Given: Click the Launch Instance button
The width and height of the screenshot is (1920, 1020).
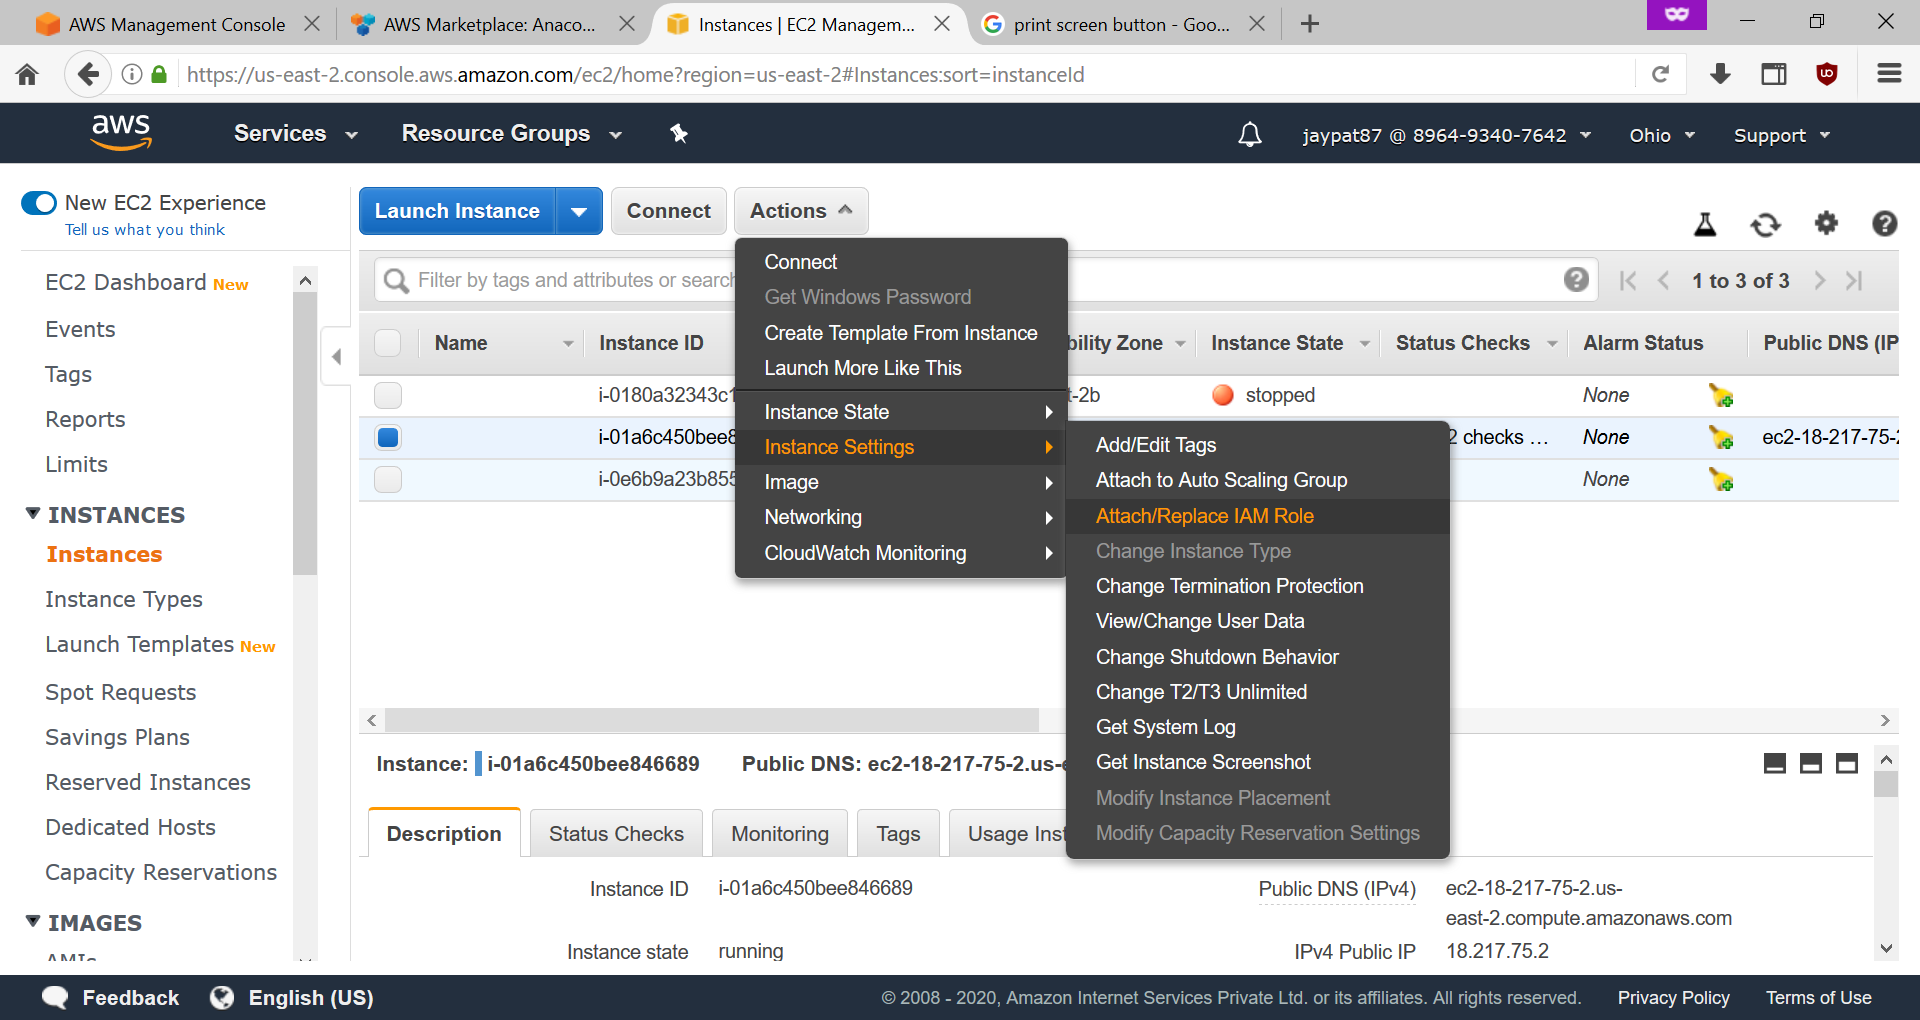Looking at the screenshot, I should tap(457, 211).
